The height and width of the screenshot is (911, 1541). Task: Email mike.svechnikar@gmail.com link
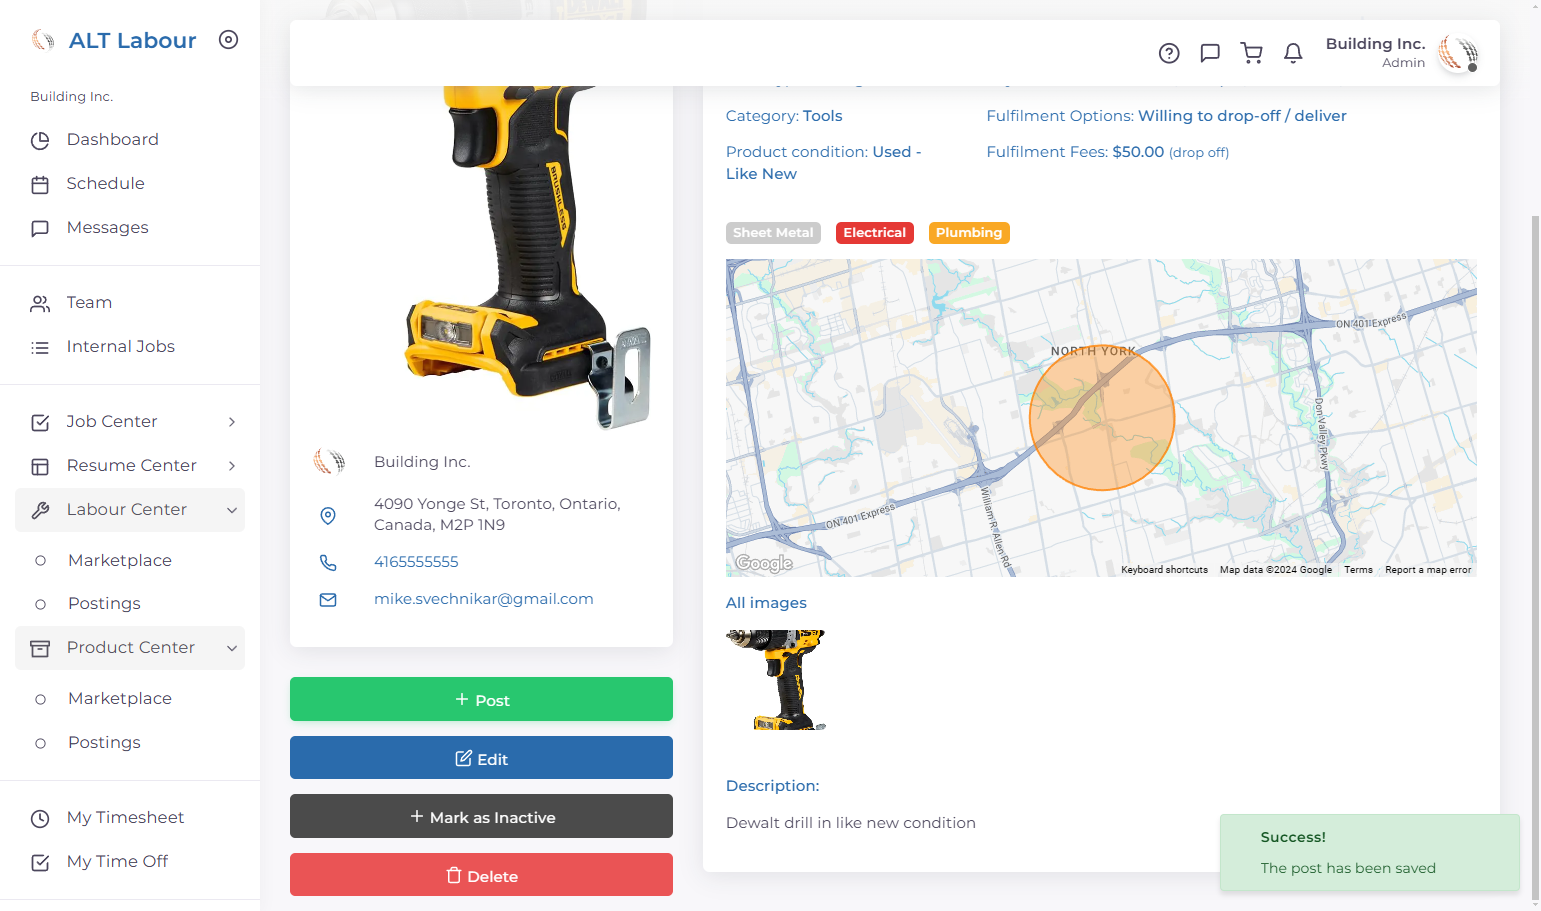[x=484, y=599]
